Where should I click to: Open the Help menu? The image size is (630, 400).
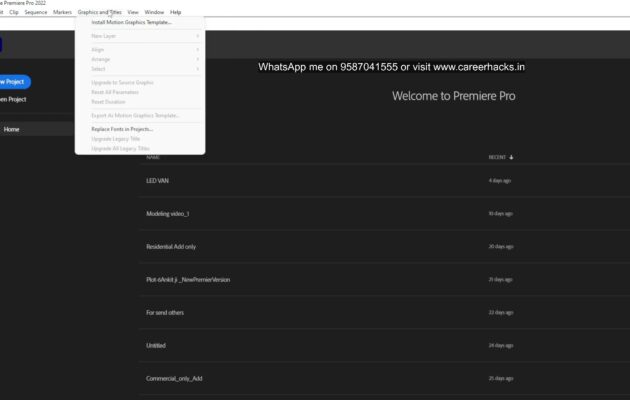[x=176, y=12]
